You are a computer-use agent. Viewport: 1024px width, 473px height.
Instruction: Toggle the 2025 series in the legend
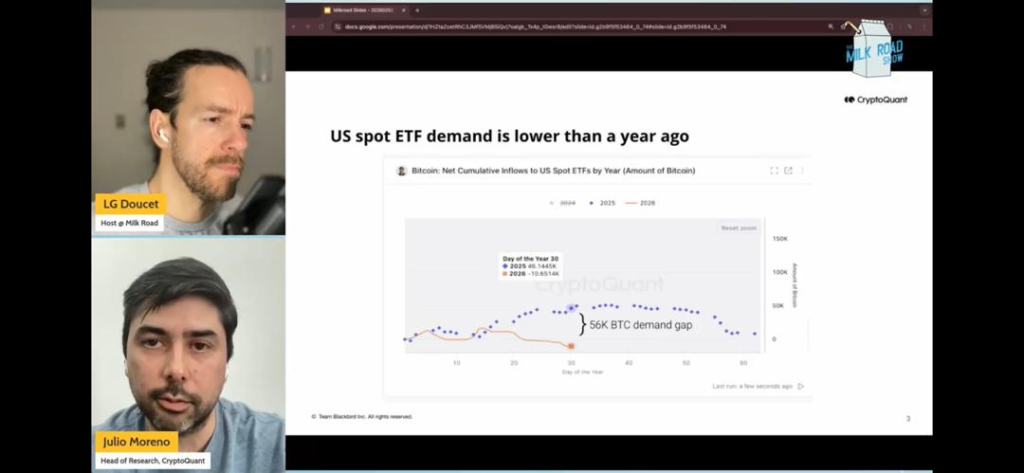pos(602,203)
